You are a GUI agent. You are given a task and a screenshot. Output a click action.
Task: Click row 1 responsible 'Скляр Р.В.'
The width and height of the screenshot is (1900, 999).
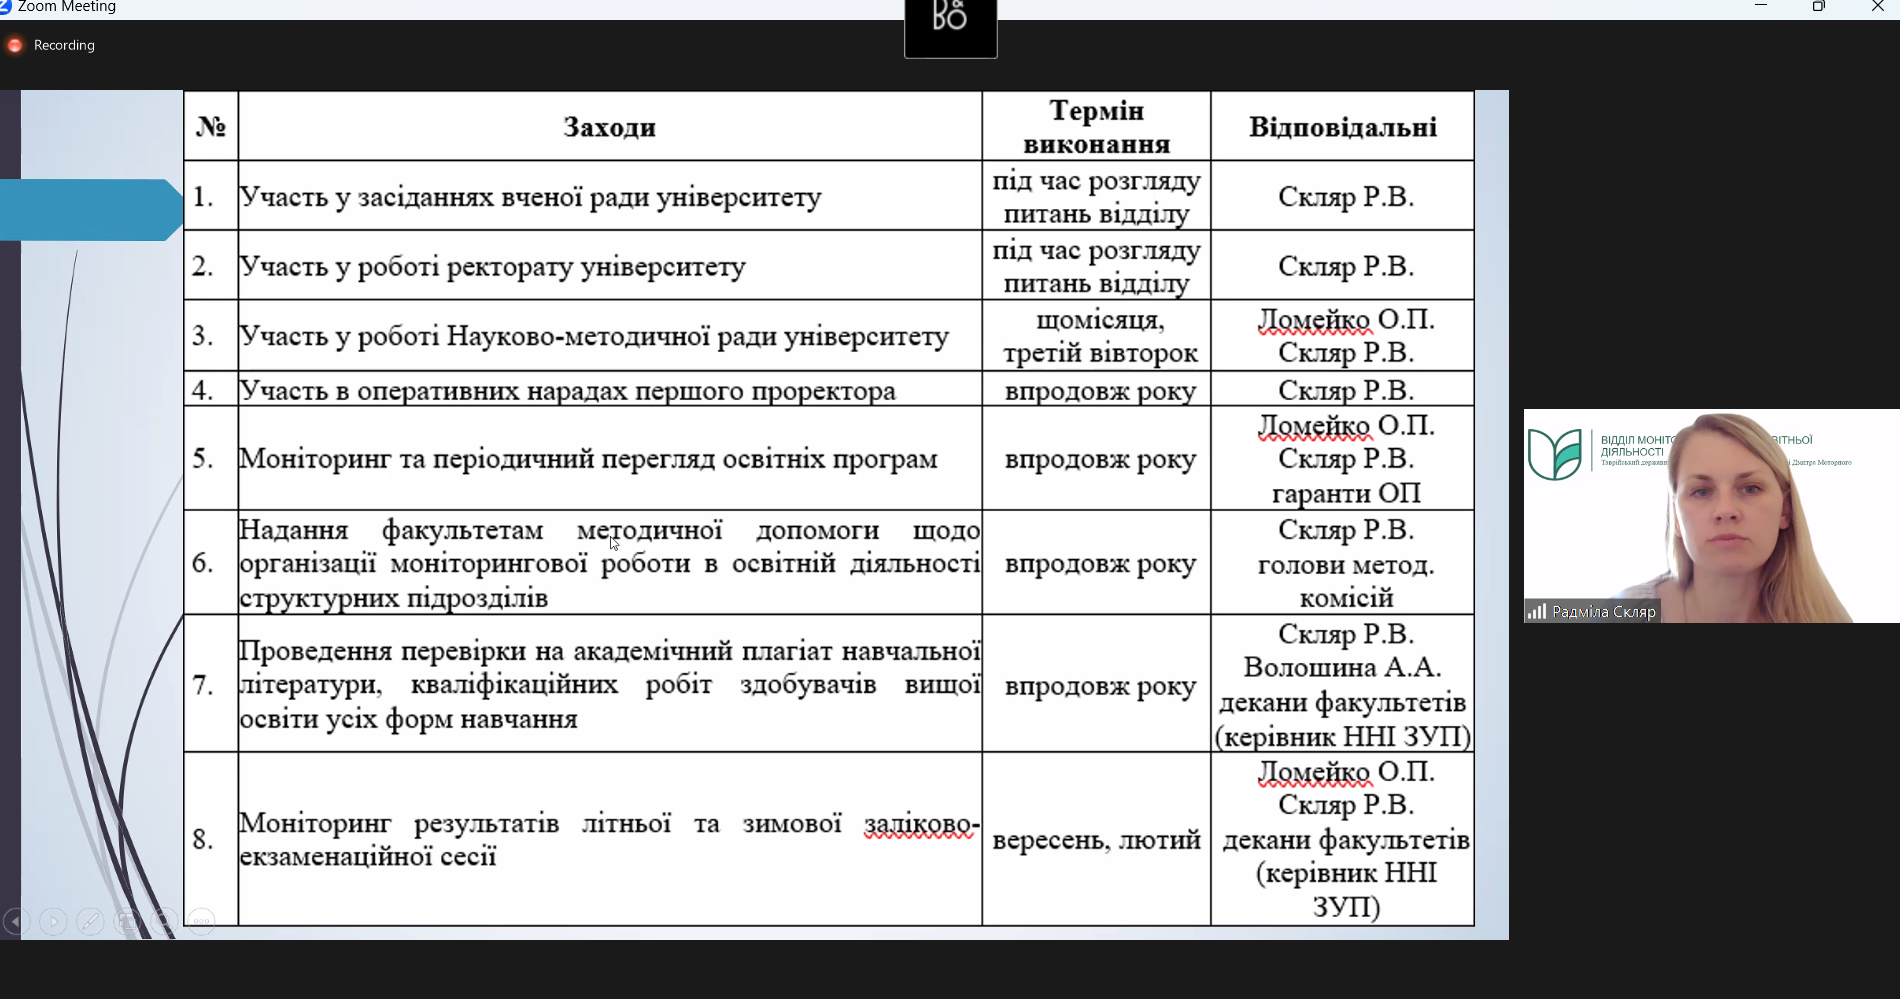(x=1346, y=197)
